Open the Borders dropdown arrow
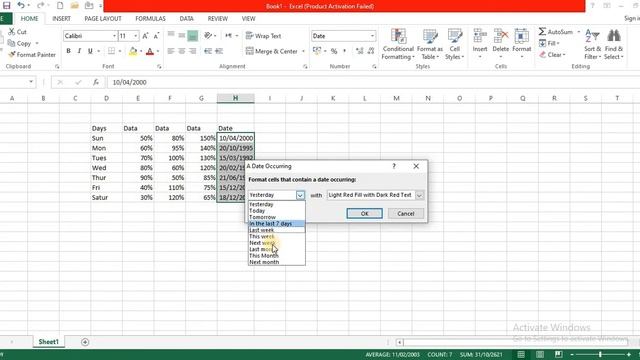 [x=120, y=51]
